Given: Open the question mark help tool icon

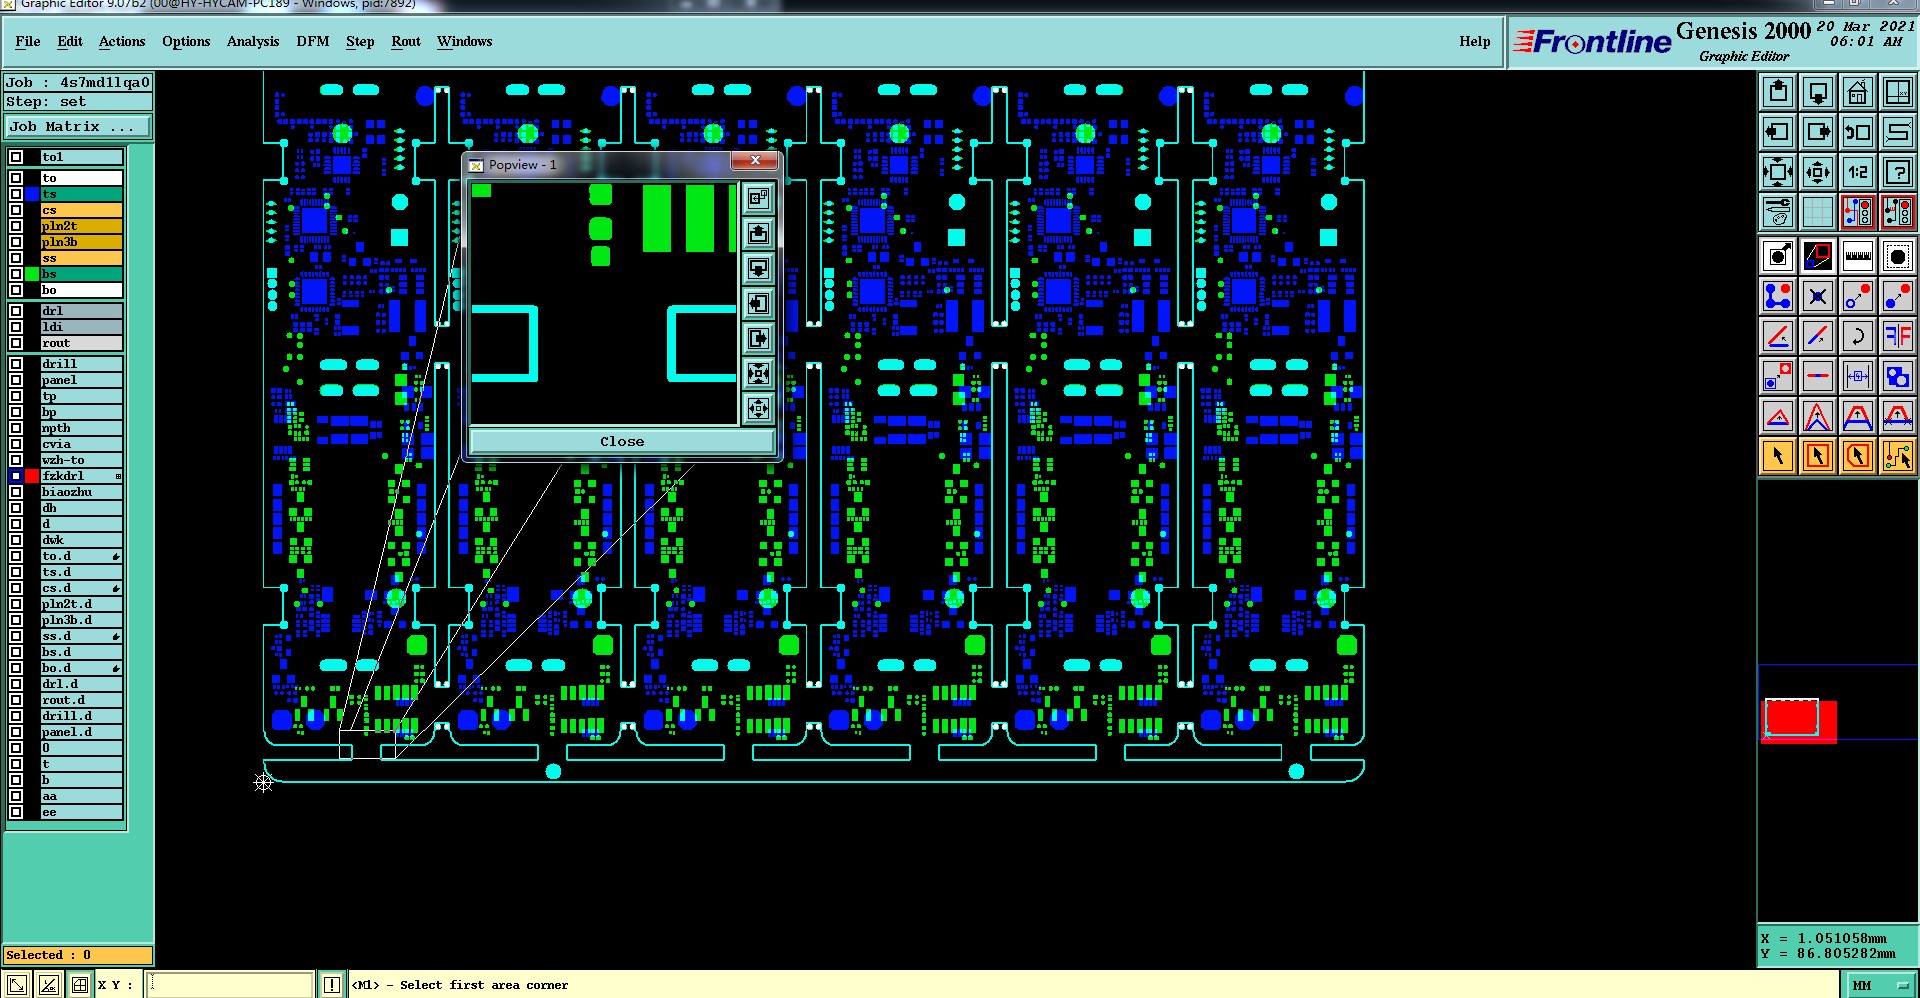Looking at the screenshot, I should point(1897,173).
